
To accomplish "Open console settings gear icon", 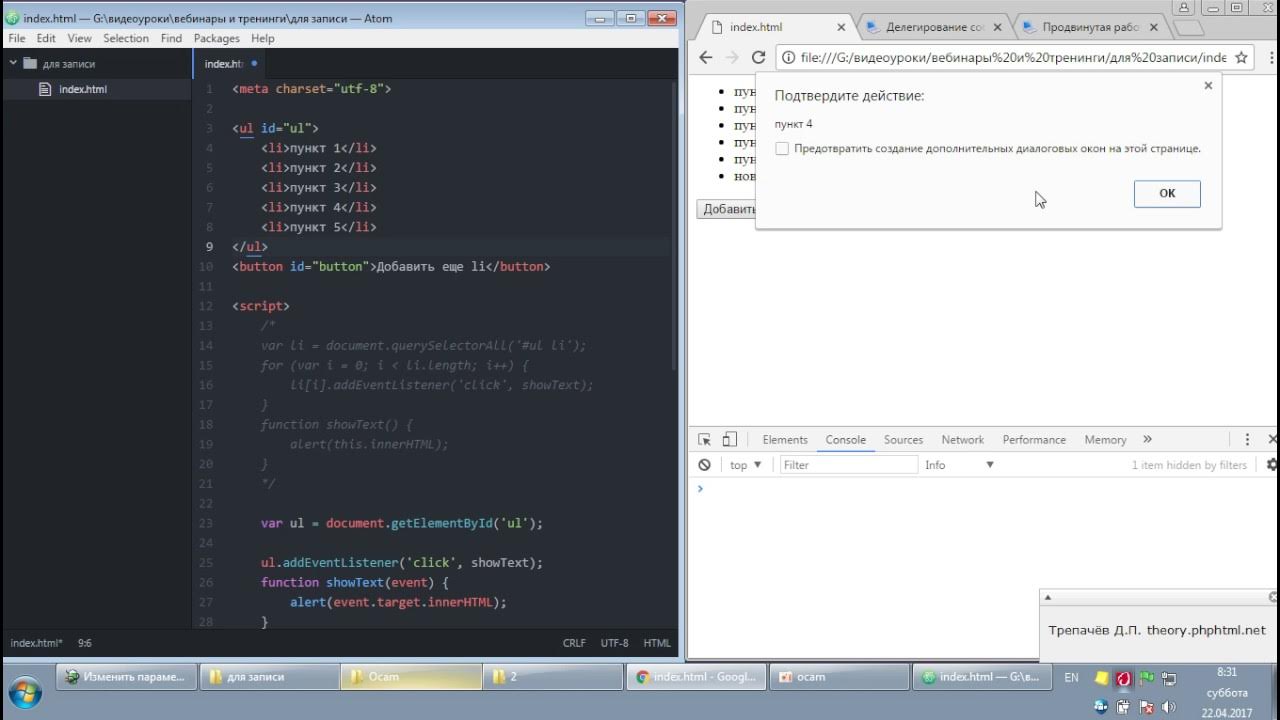I will pos(1272,465).
